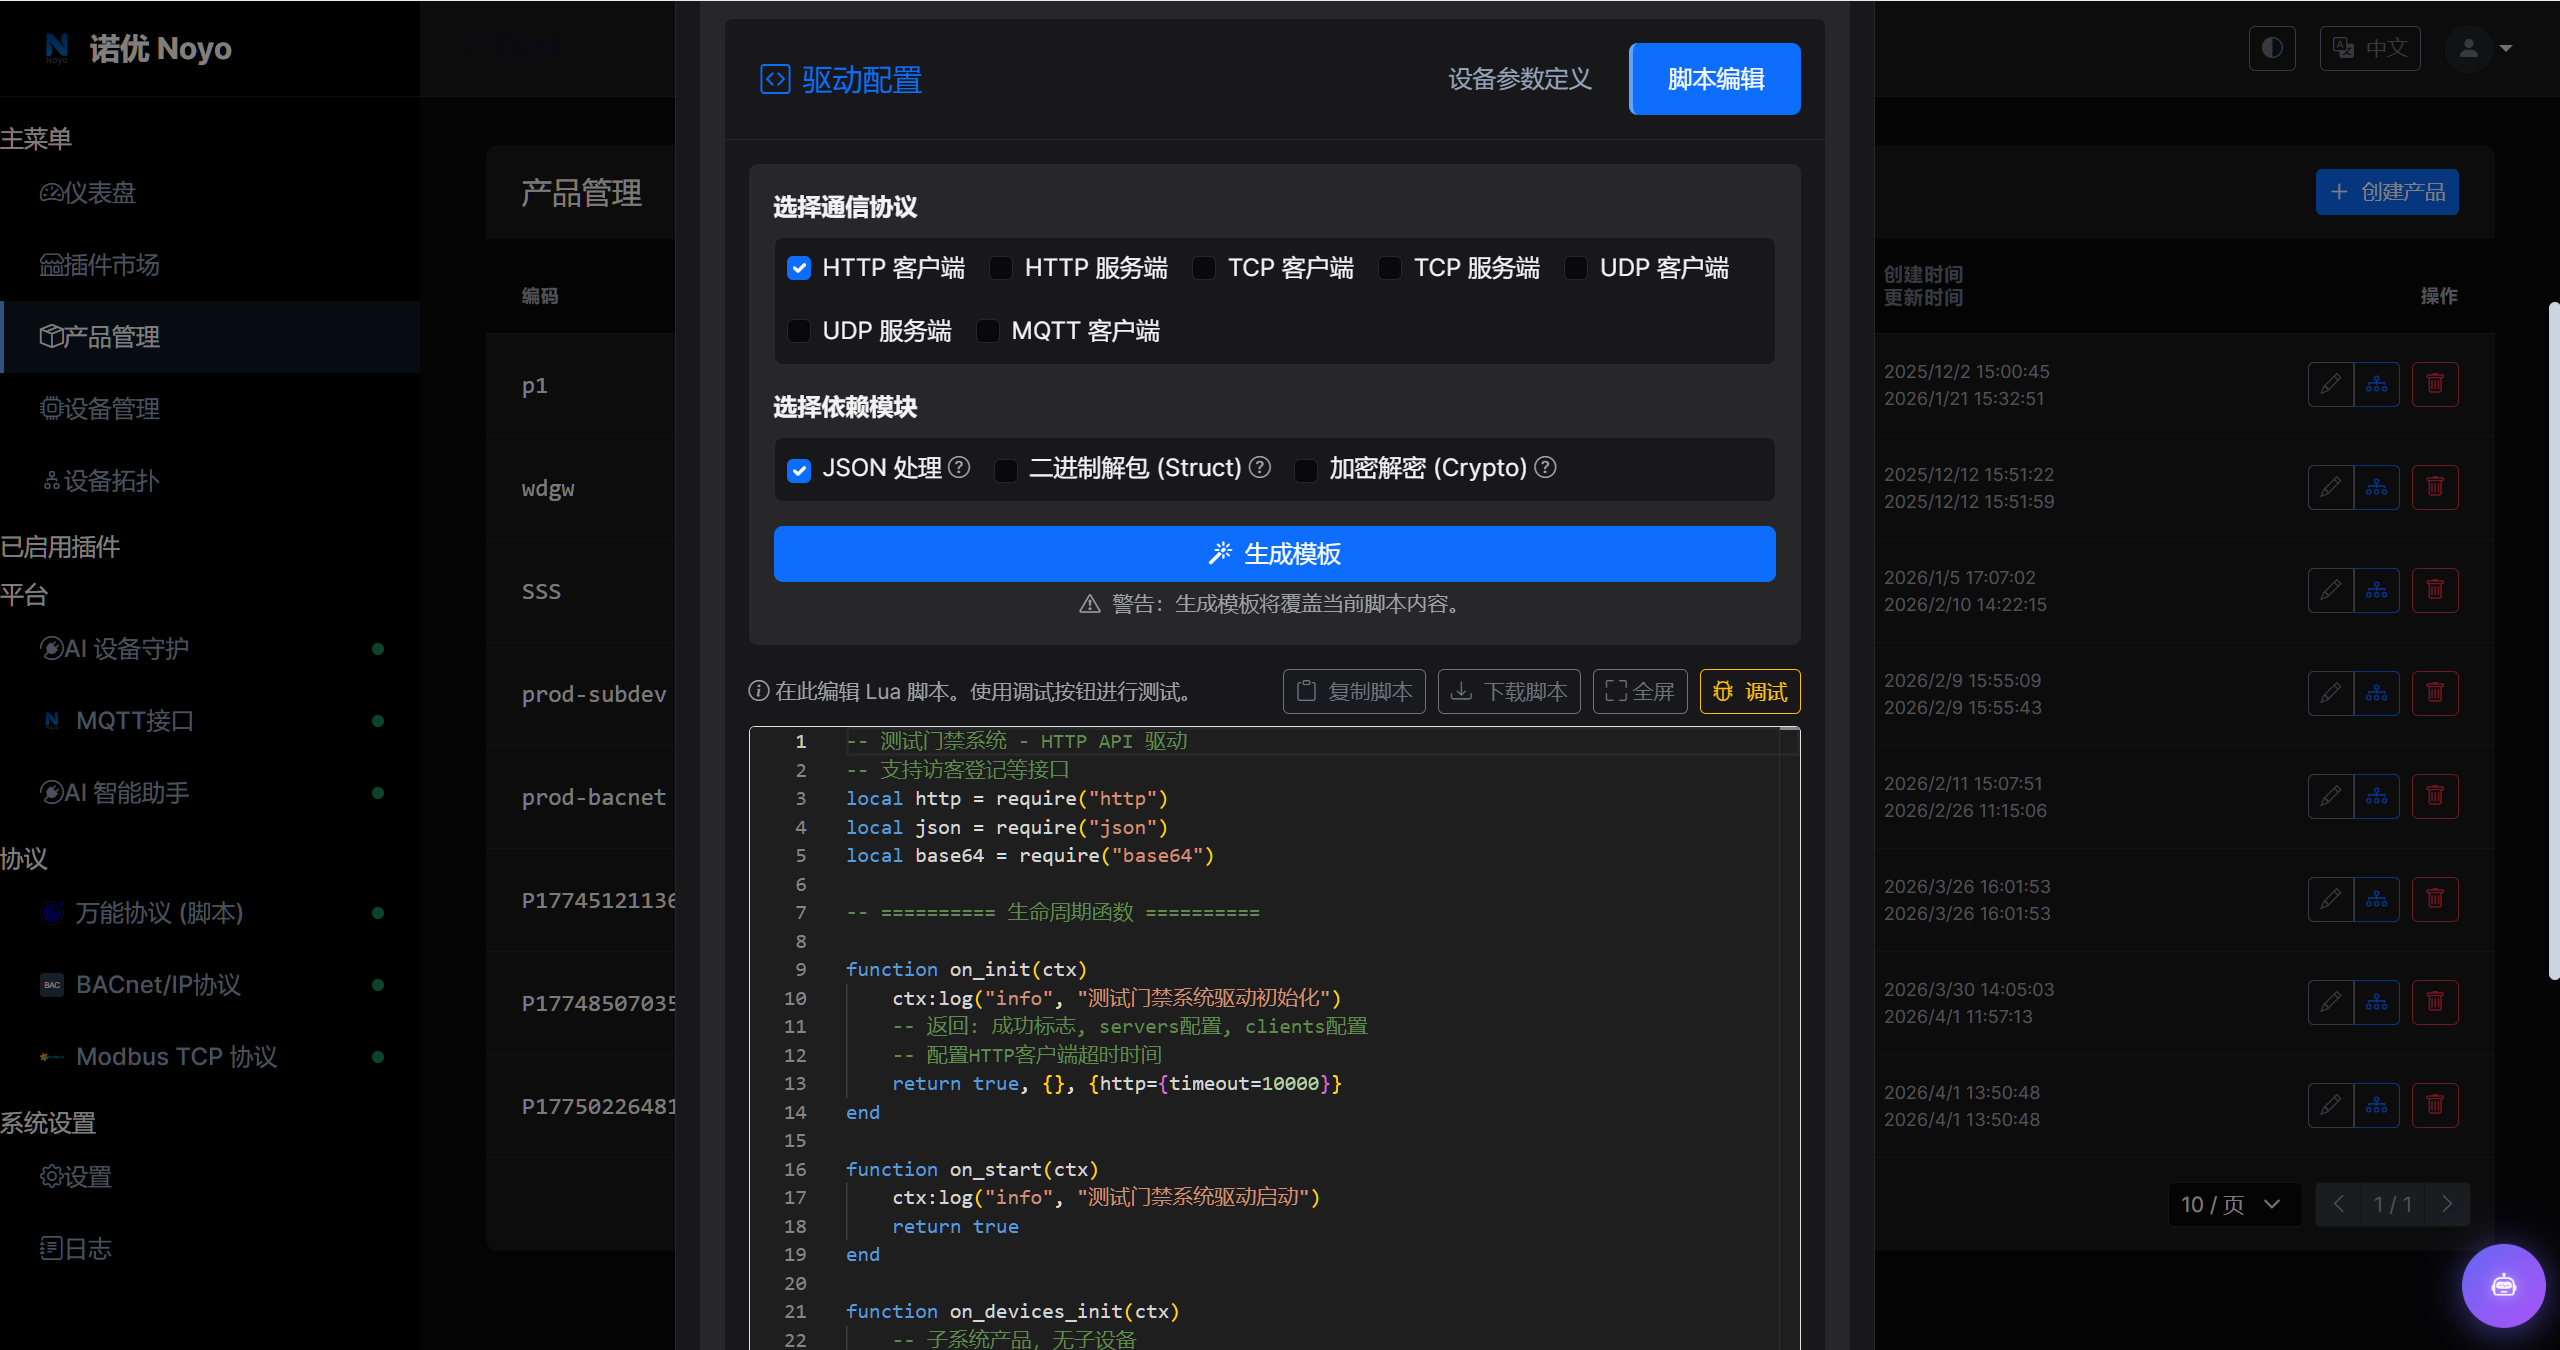Select 产品管理 in the sidebar
2560x1350 pixels.
point(210,337)
